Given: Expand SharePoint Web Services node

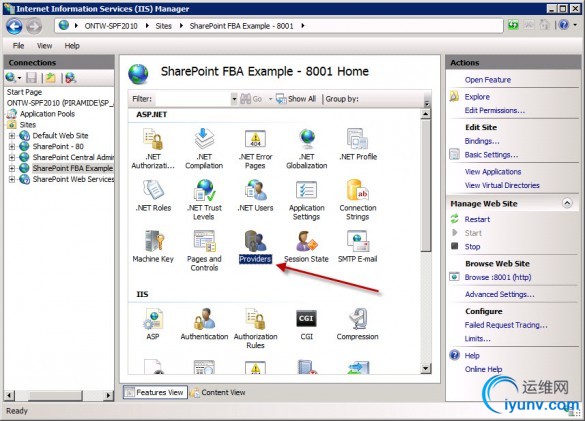Looking at the screenshot, I should (x=12, y=179).
